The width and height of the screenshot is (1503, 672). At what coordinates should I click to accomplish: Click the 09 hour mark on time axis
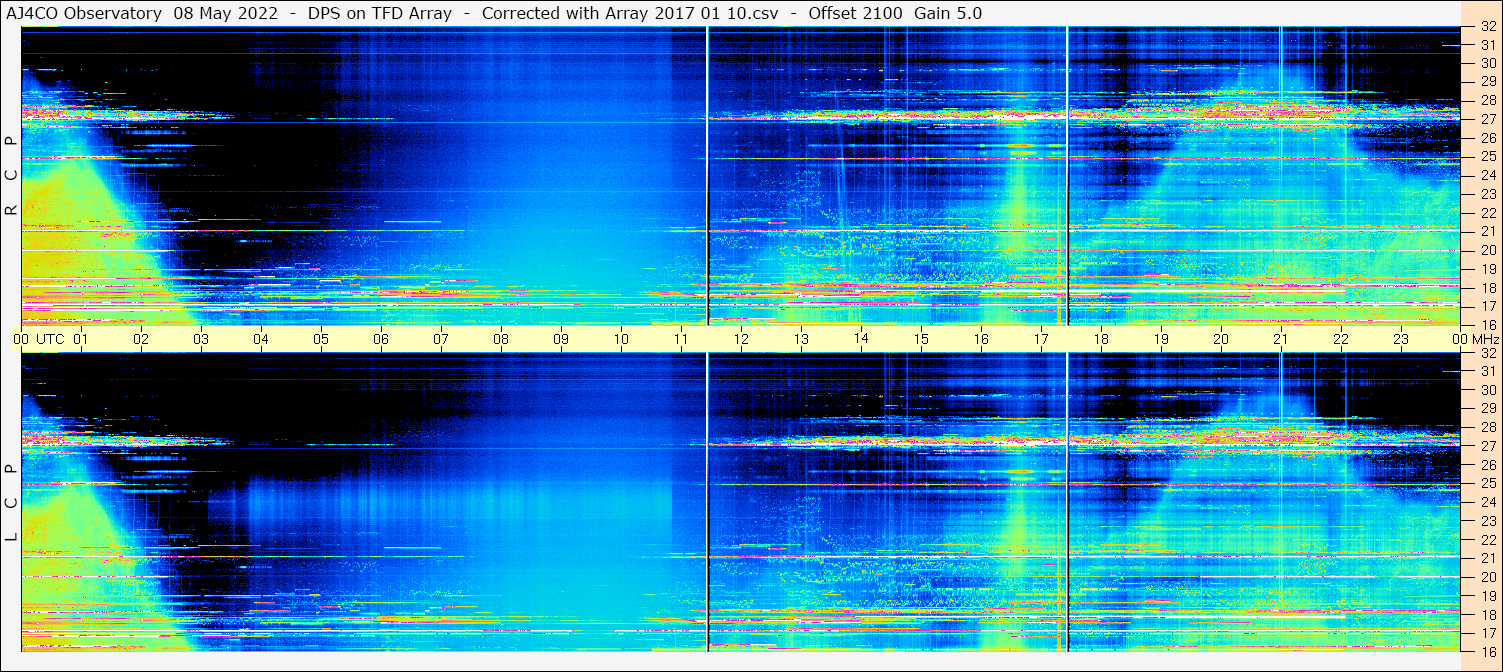point(561,339)
